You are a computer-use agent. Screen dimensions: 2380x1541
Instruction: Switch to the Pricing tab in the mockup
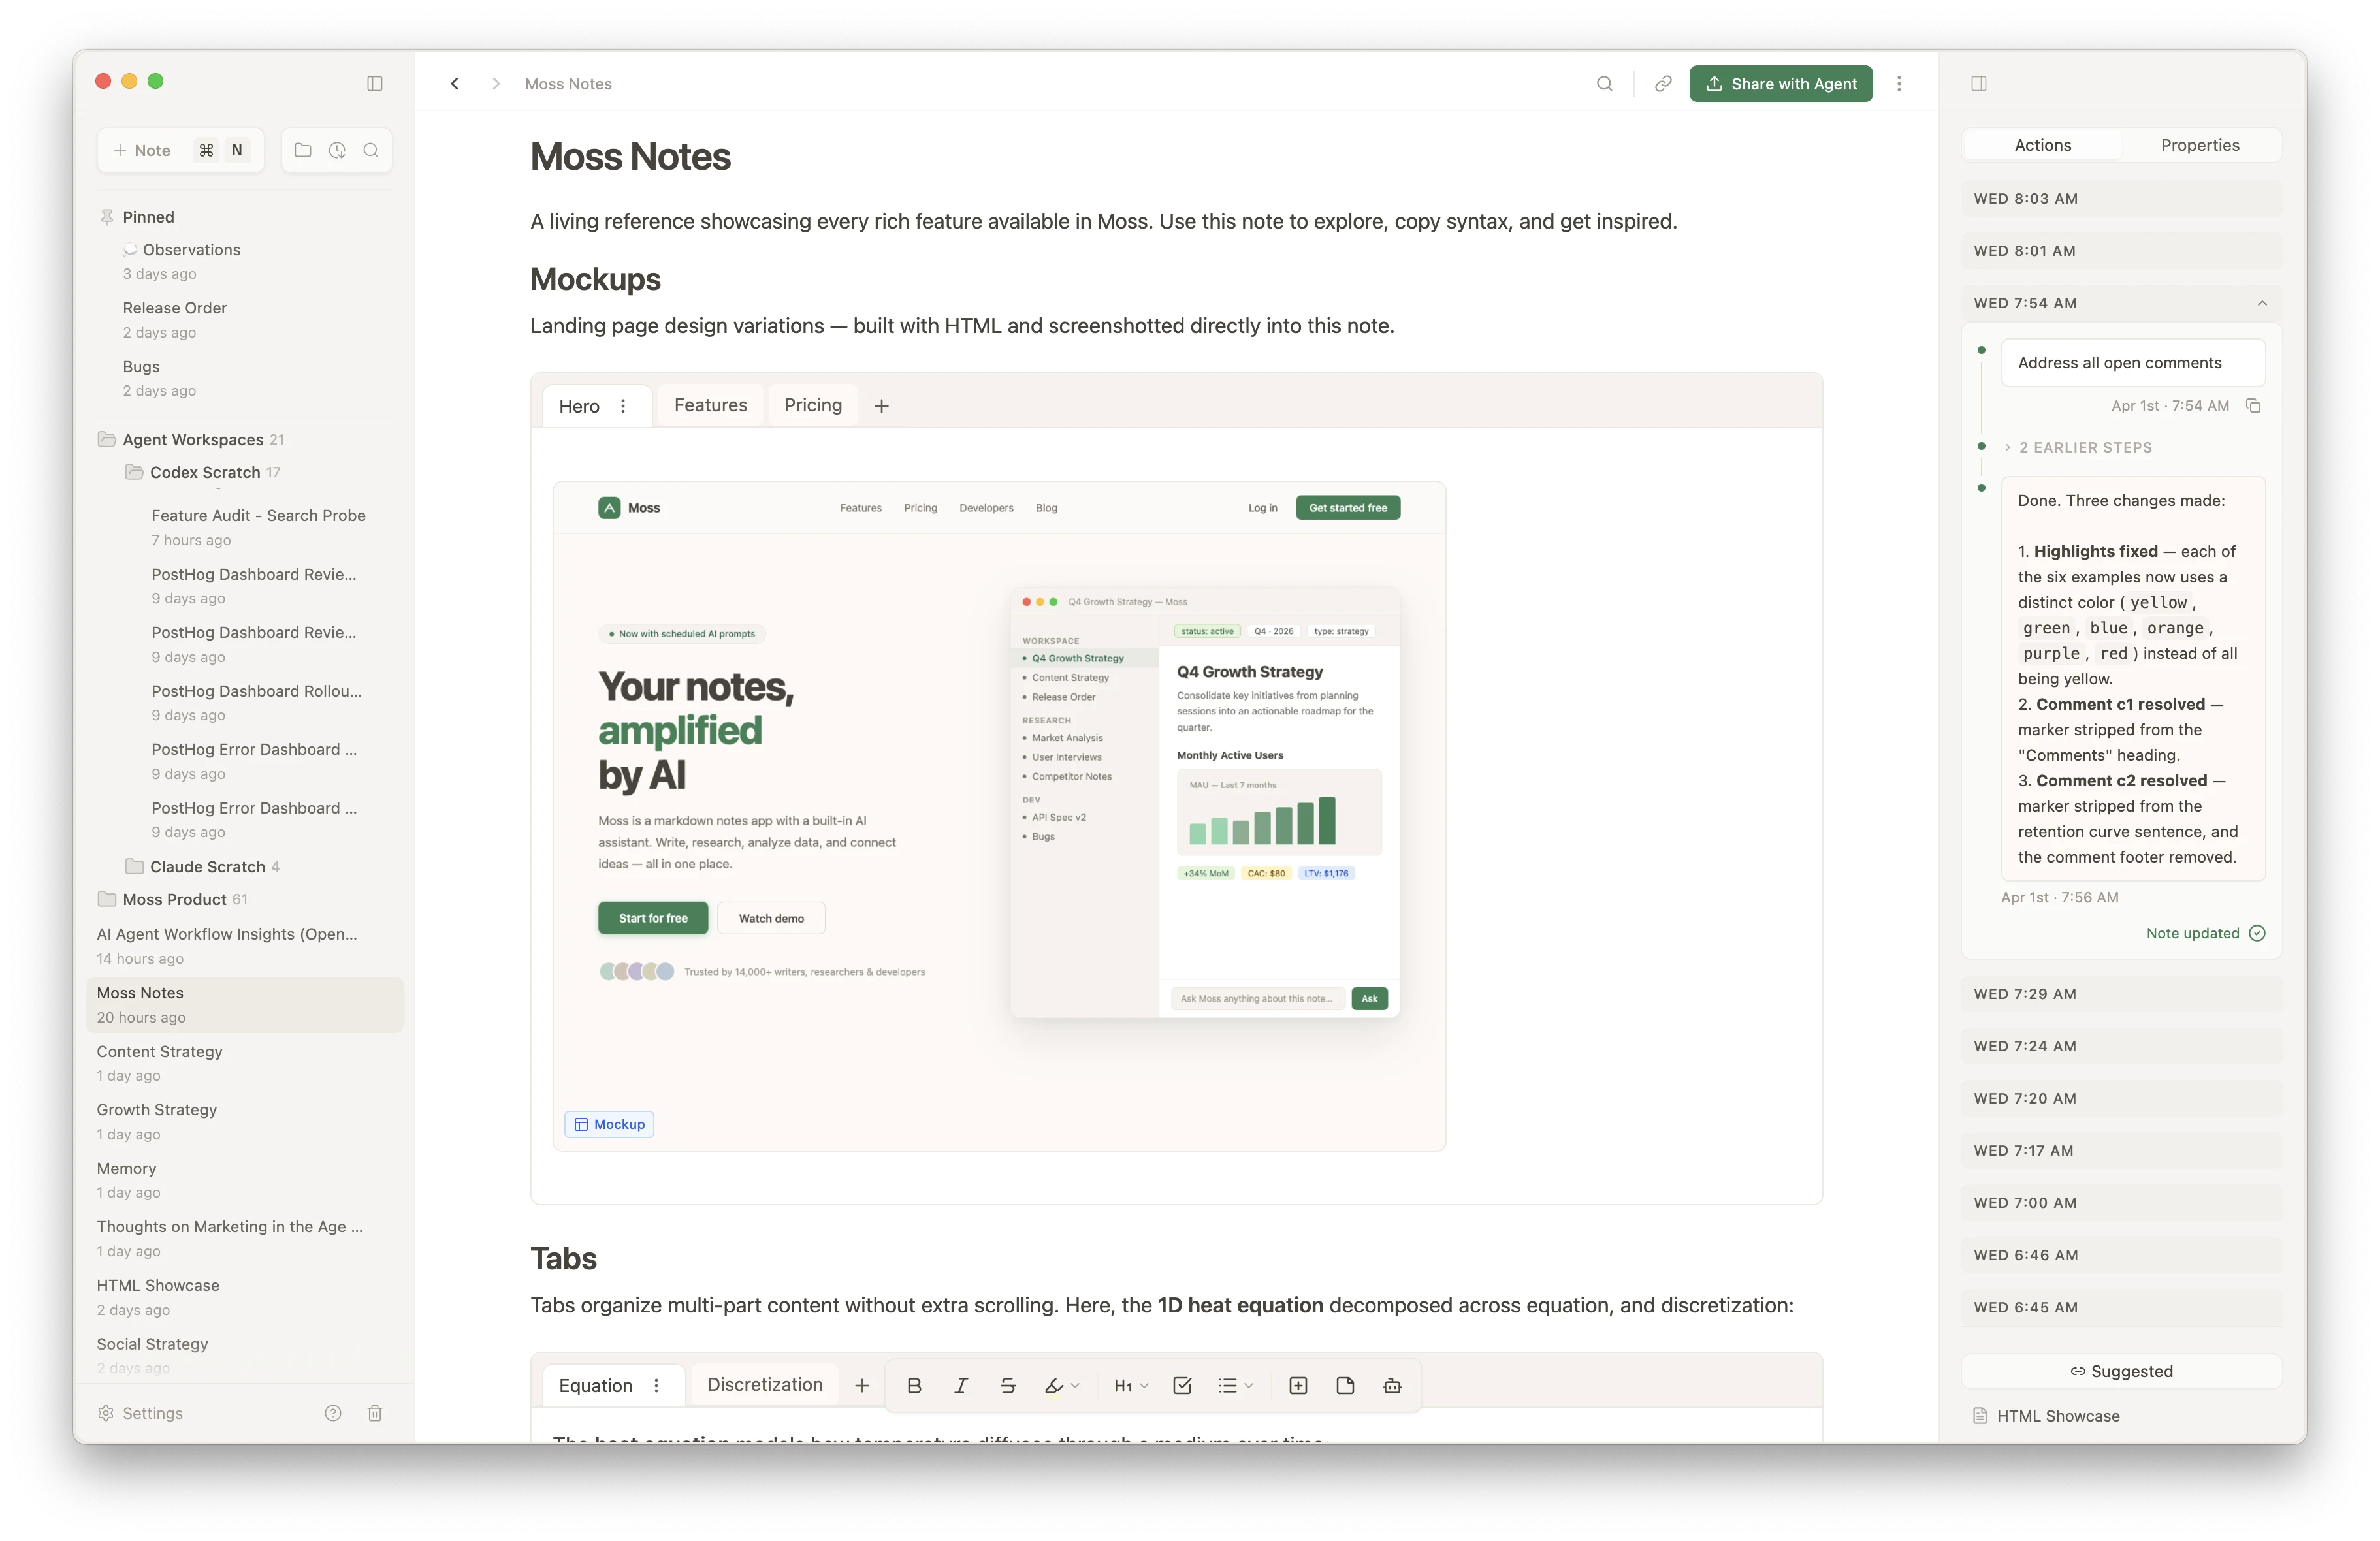click(812, 405)
